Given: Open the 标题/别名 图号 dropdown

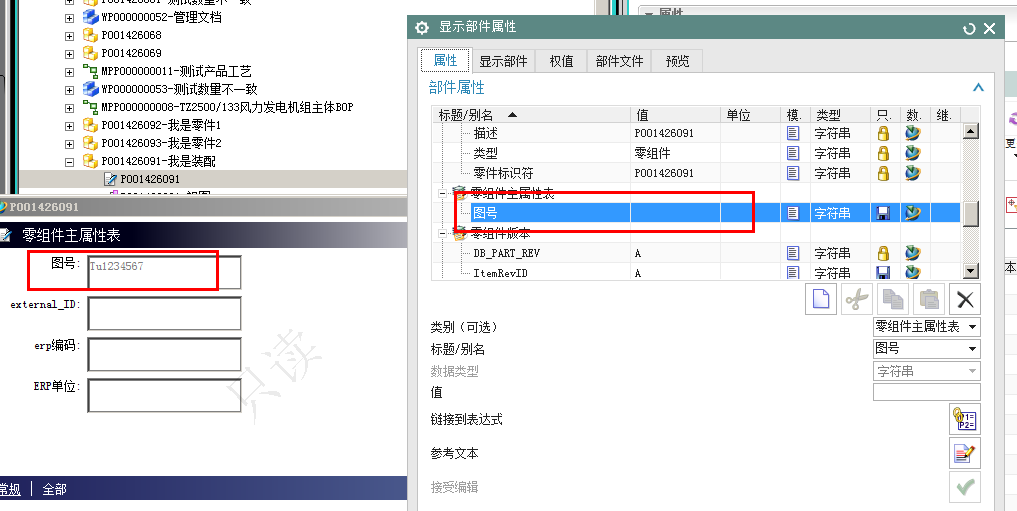Looking at the screenshot, I should (x=927, y=349).
